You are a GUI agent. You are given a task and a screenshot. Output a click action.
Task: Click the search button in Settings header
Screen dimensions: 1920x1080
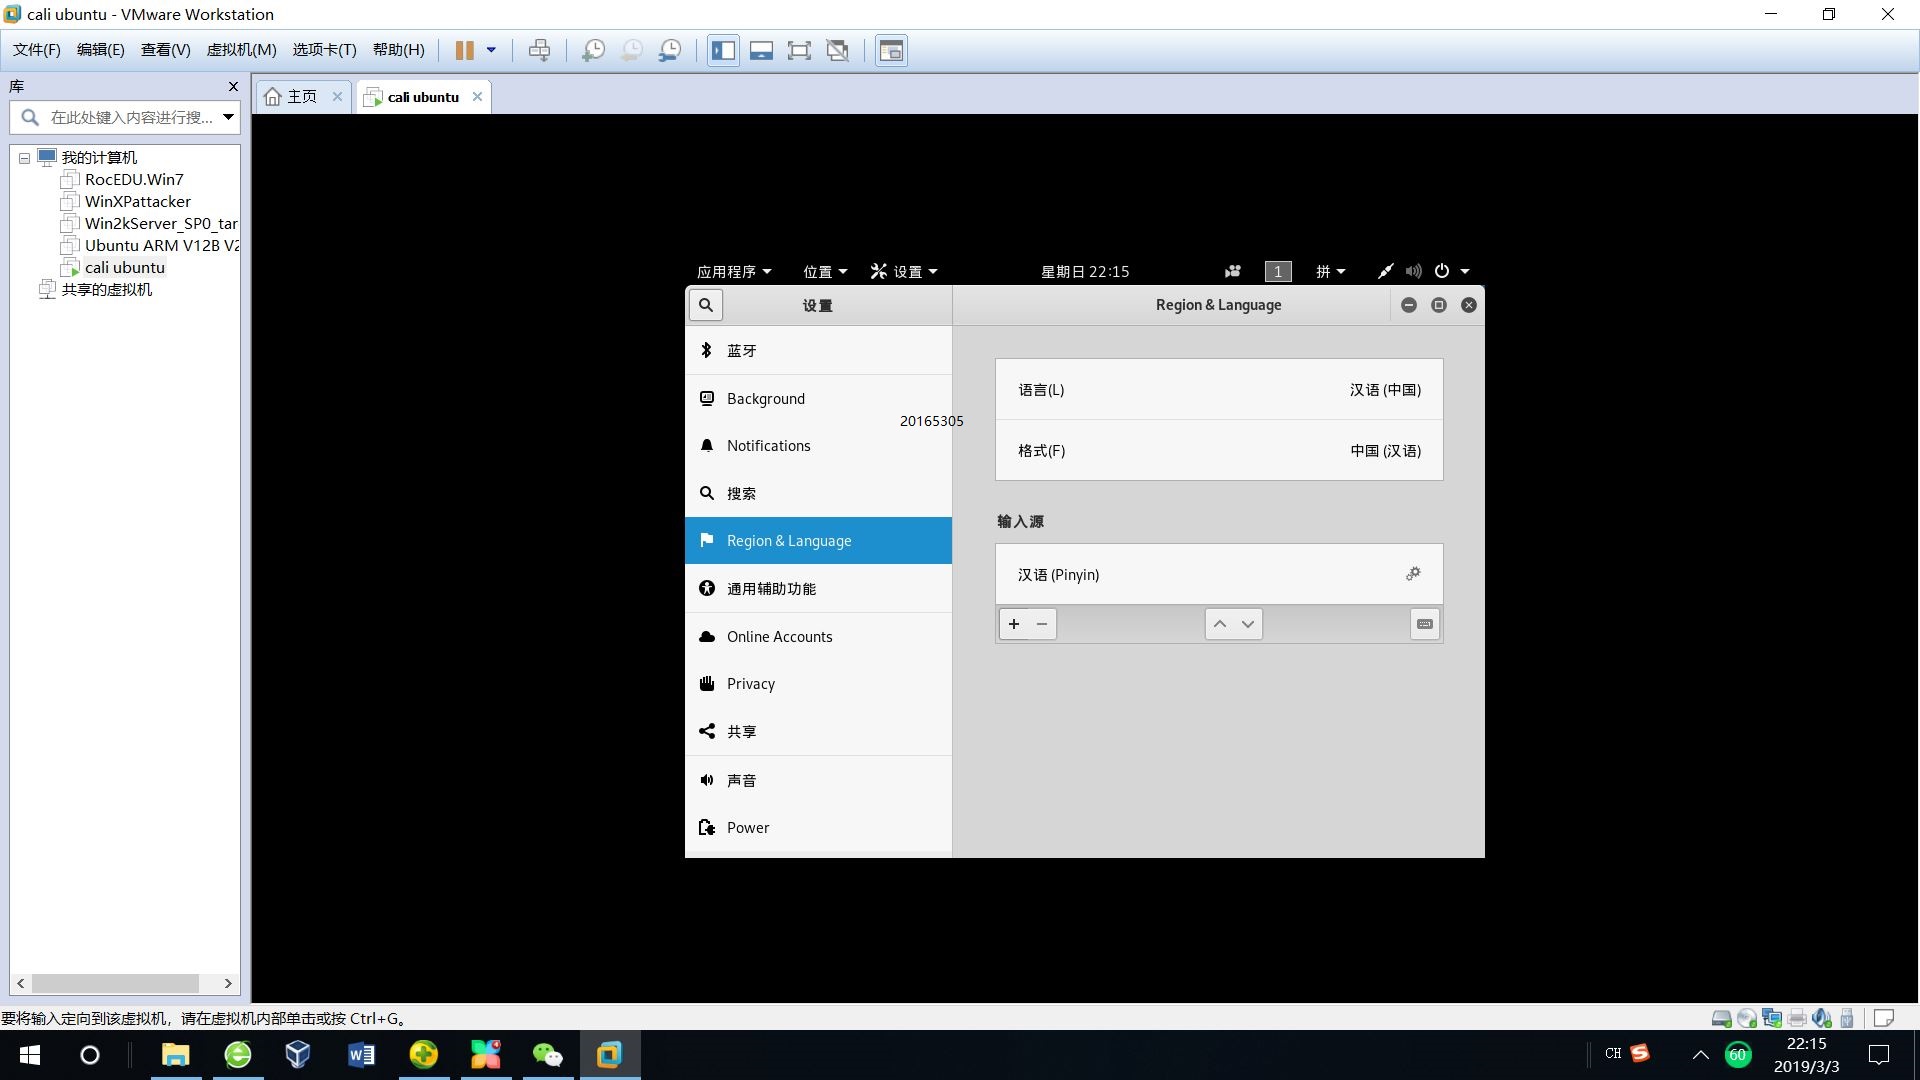tap(706, 305)
